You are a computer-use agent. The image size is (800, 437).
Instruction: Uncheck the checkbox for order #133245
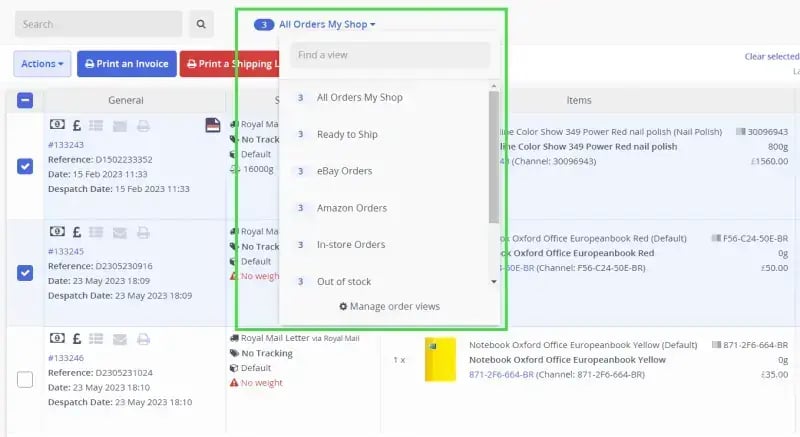[x=25, y=273]
